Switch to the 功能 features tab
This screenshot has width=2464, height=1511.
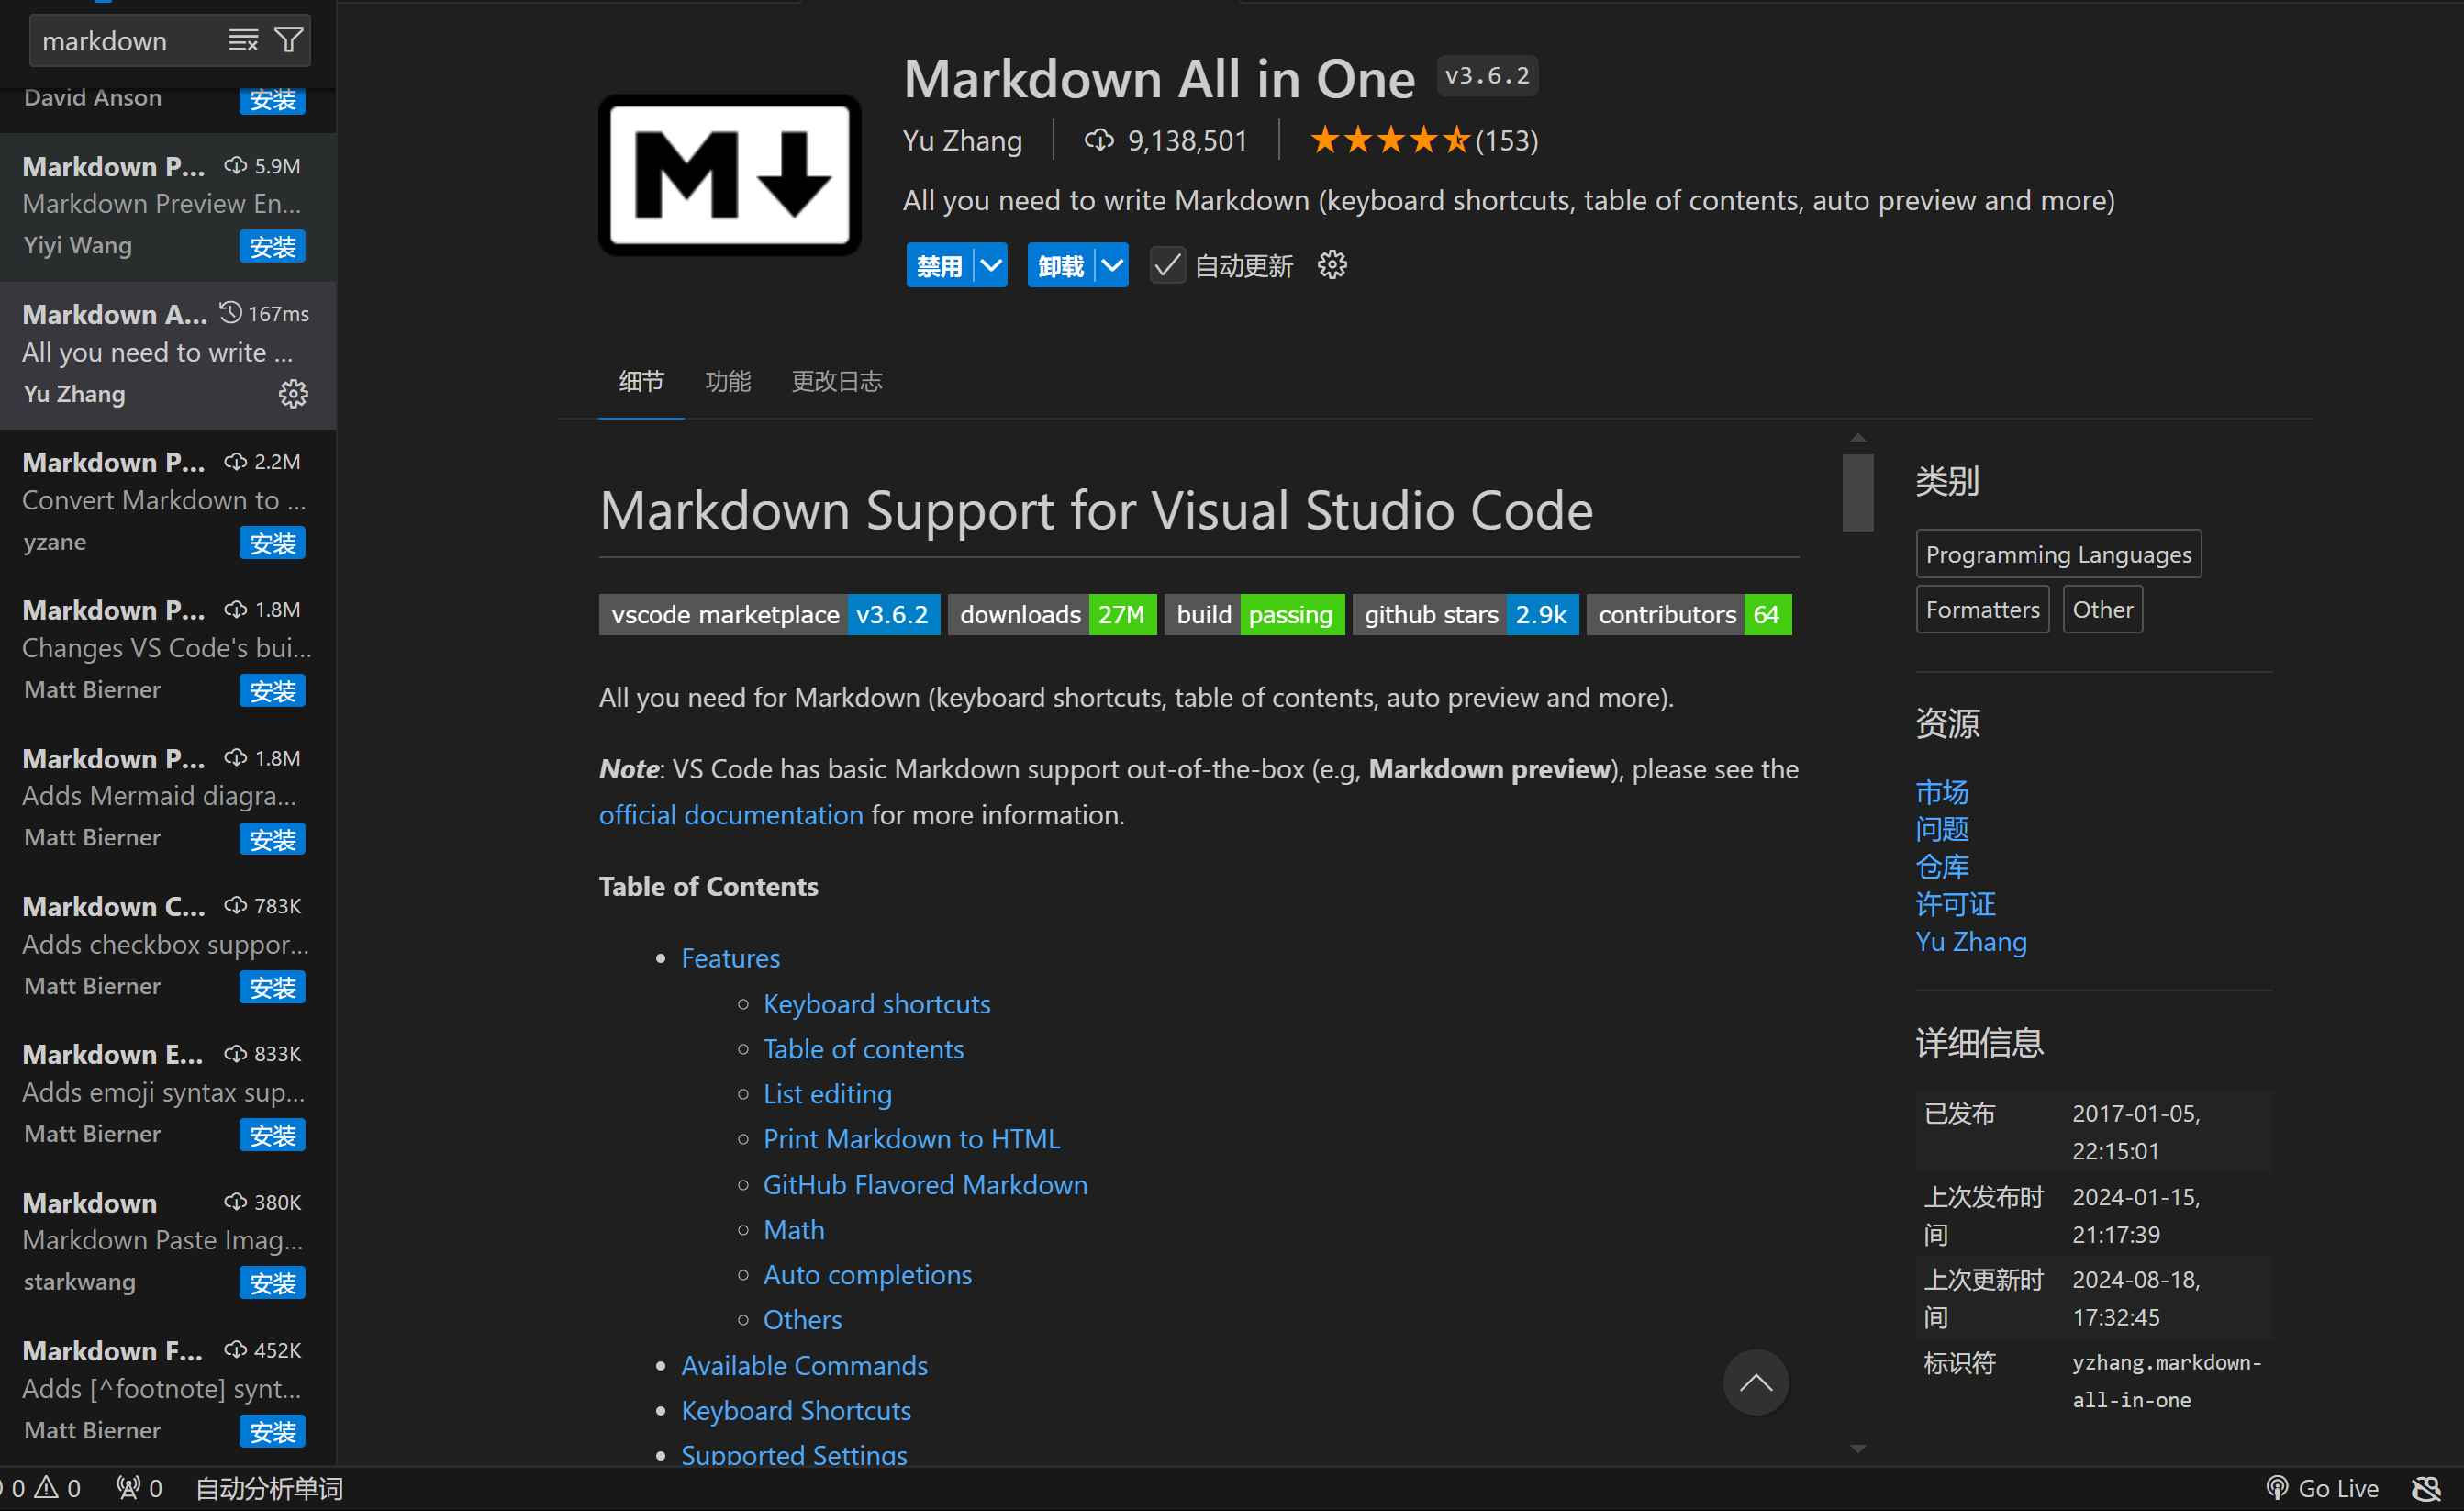click(x=727, y=381)
